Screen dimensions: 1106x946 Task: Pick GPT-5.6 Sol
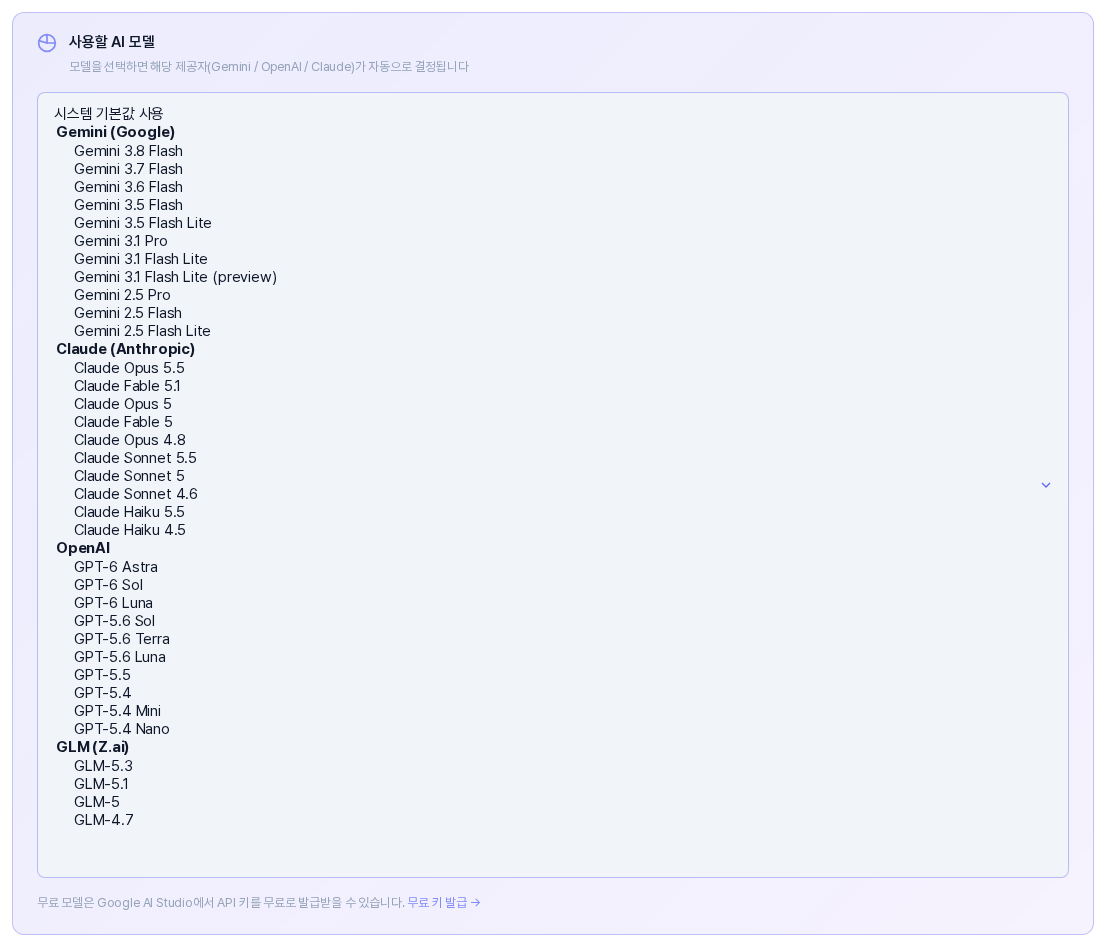[x=114, y=621]
